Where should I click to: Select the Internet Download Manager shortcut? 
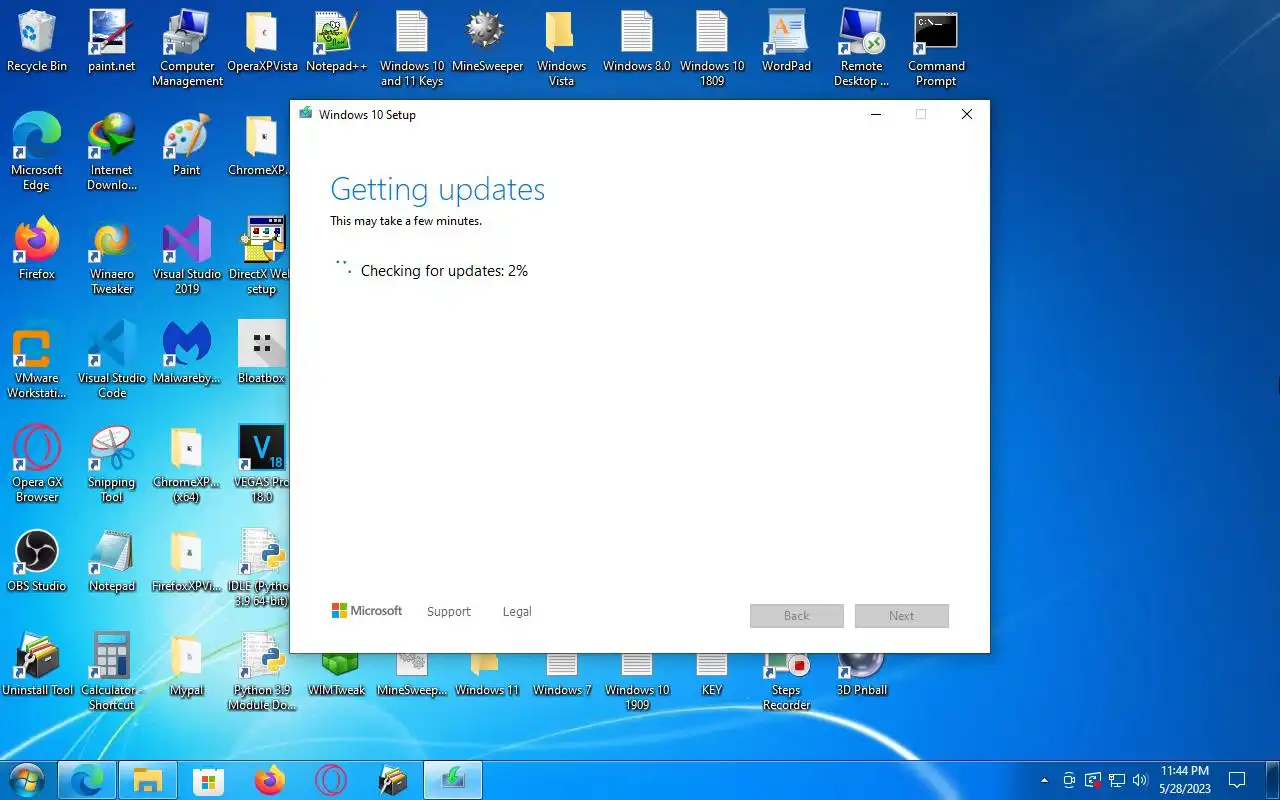point(112,152)
